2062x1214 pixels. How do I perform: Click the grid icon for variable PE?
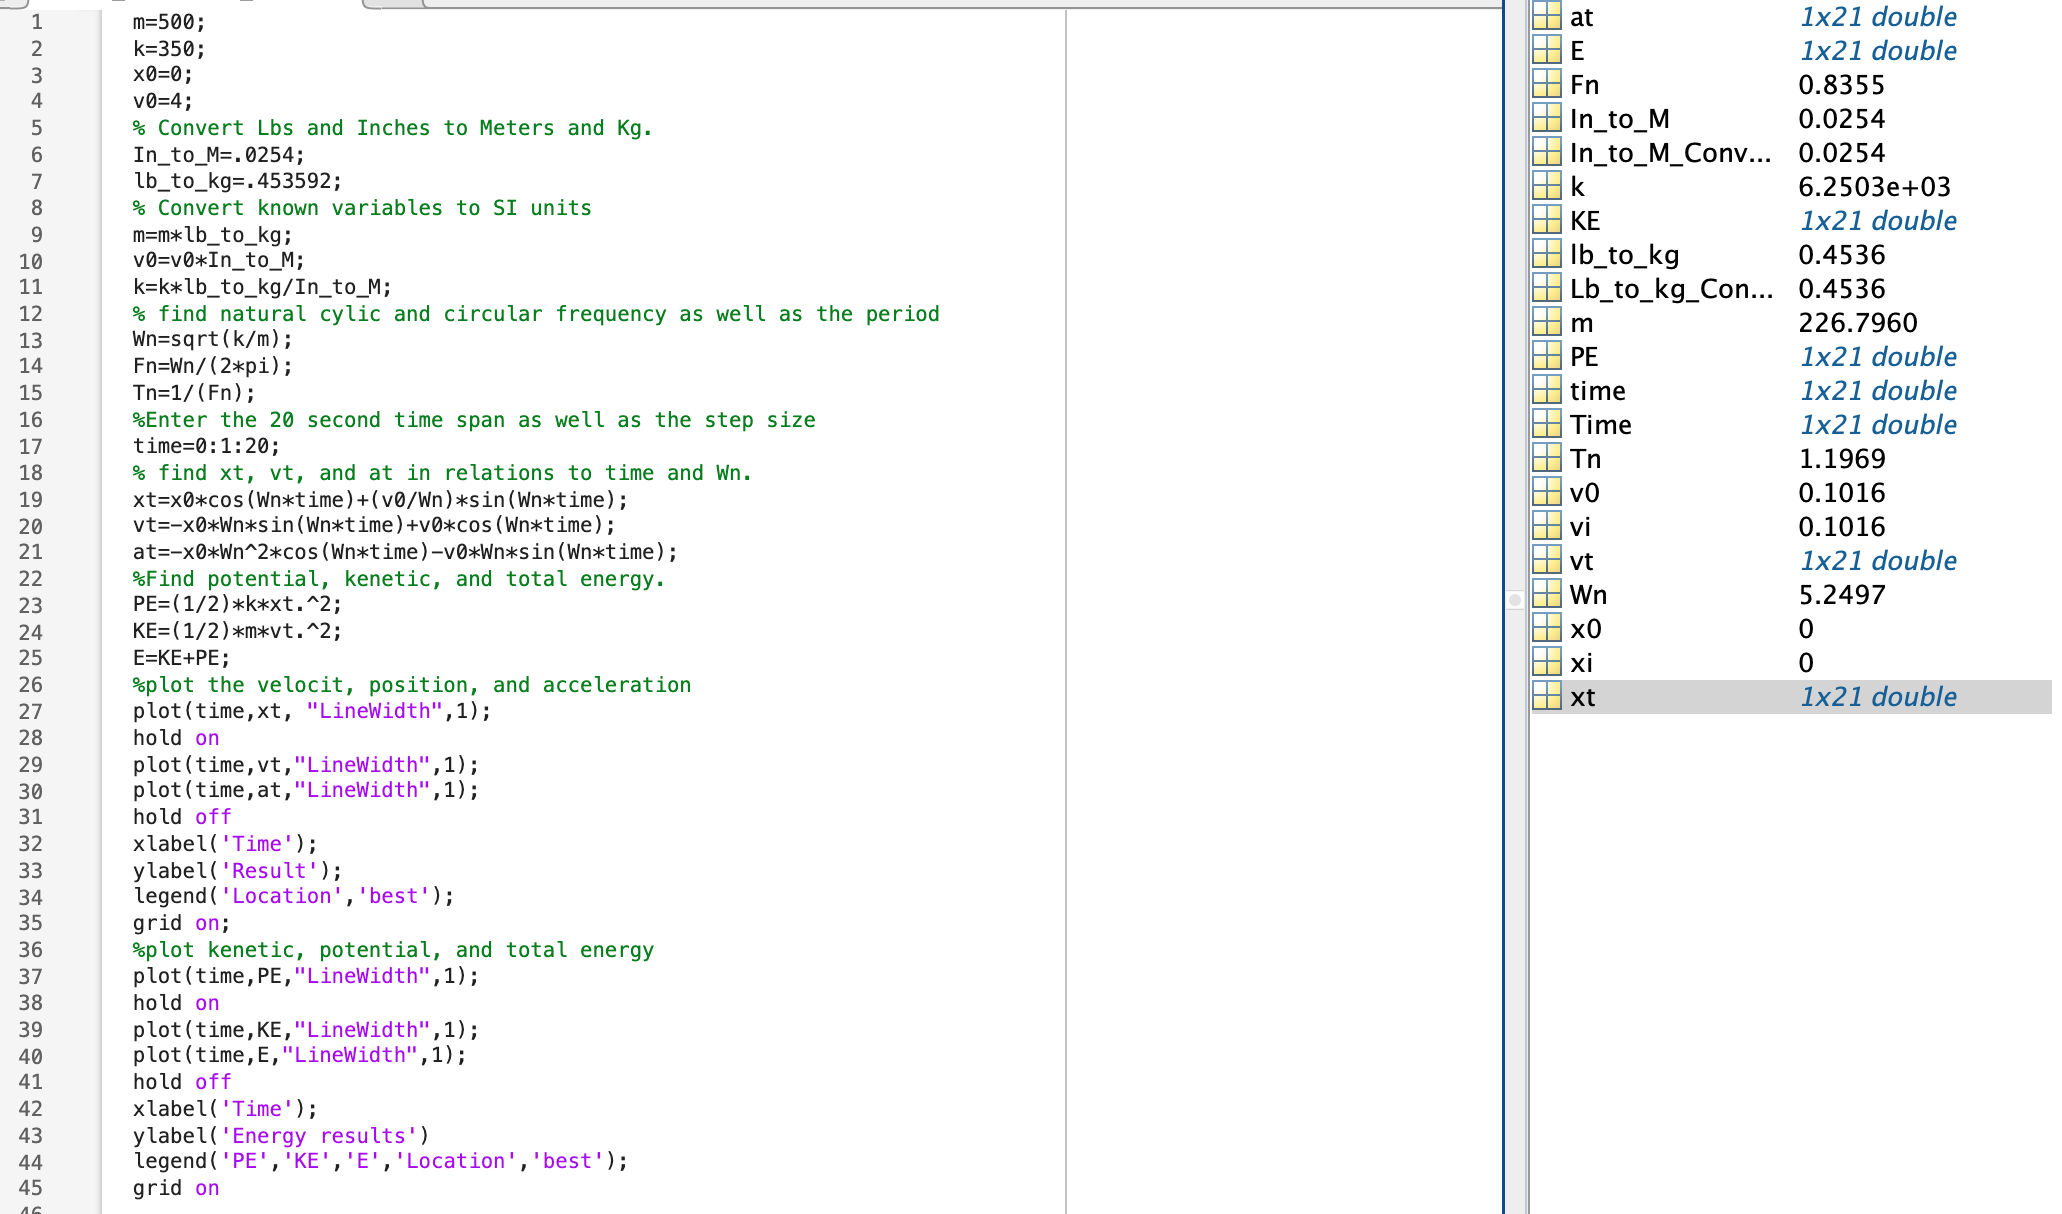click(1547, 357)
